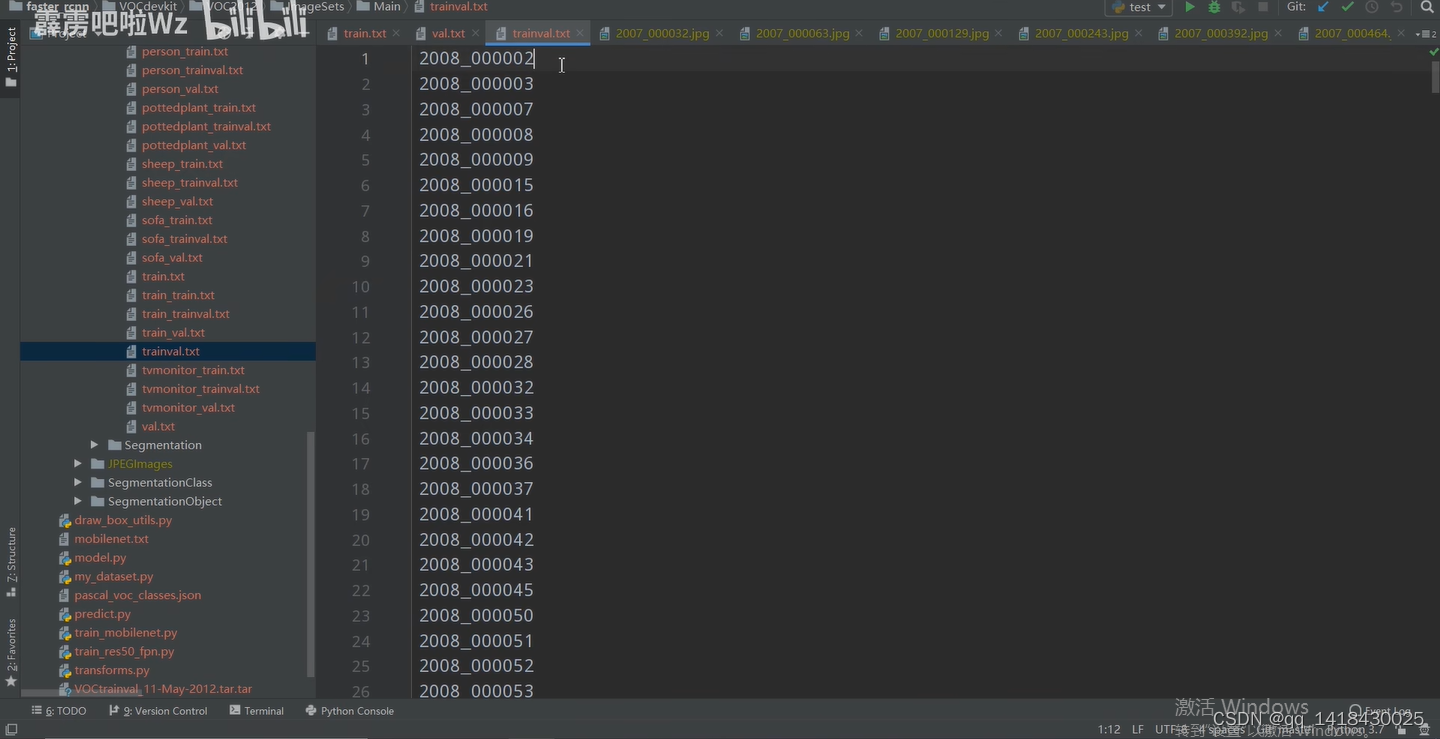Open predict.py file
This screenshot has height=739, width=1440.
pos(102,614)
